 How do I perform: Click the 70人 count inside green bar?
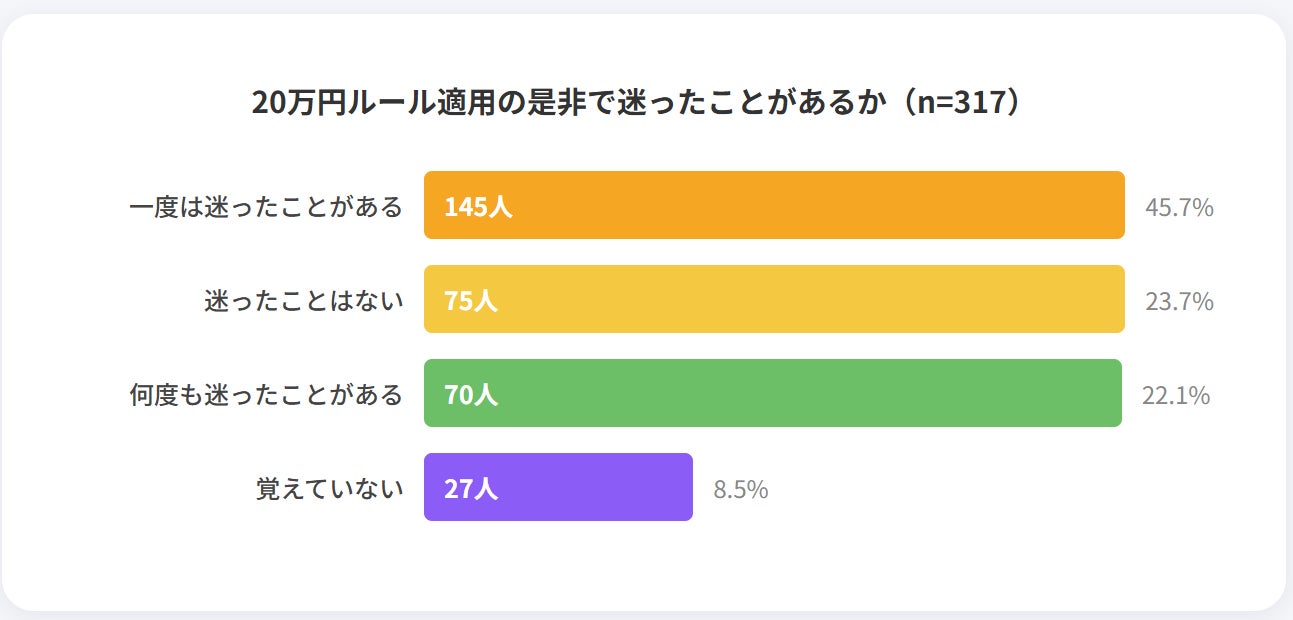(470, 395)
